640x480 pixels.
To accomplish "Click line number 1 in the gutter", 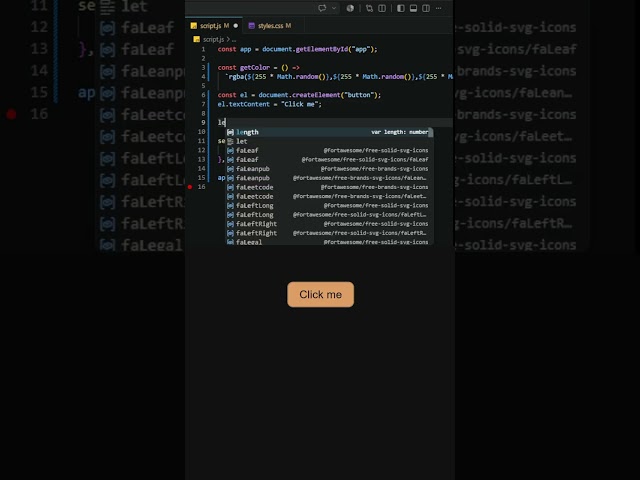I will [x=203, y=49].
